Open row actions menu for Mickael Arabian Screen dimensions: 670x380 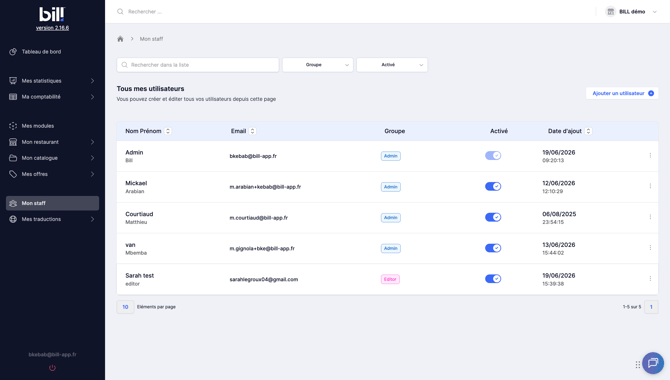point(650,186)
